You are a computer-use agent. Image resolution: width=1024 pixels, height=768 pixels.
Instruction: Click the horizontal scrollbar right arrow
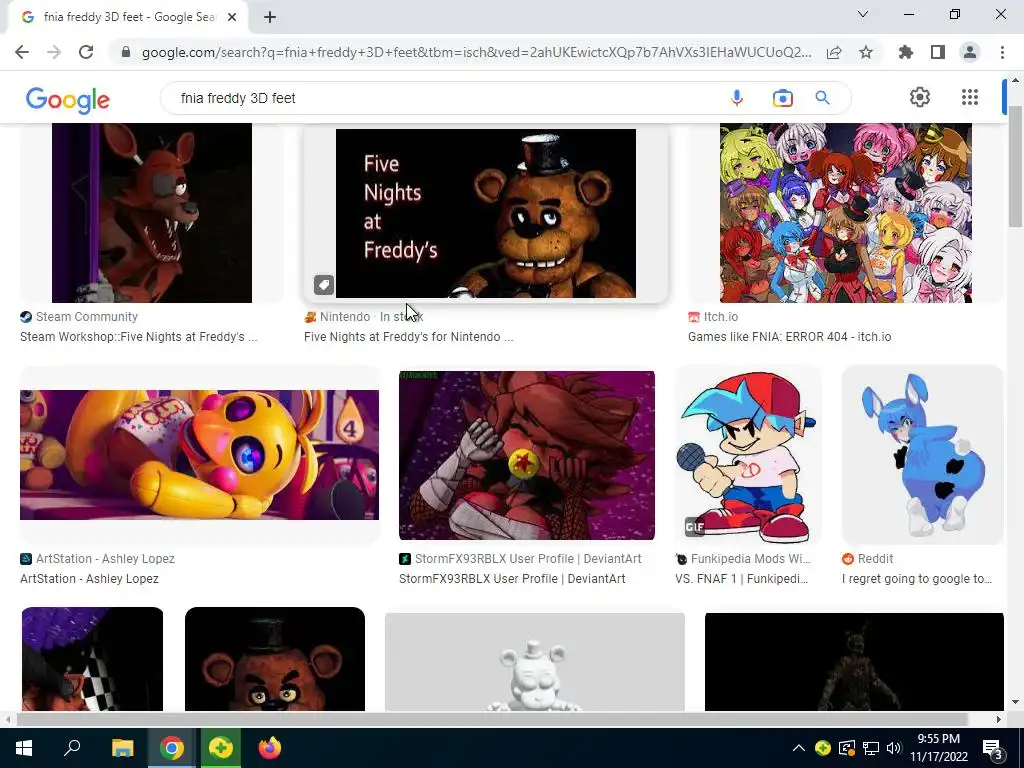coord(998,719)
